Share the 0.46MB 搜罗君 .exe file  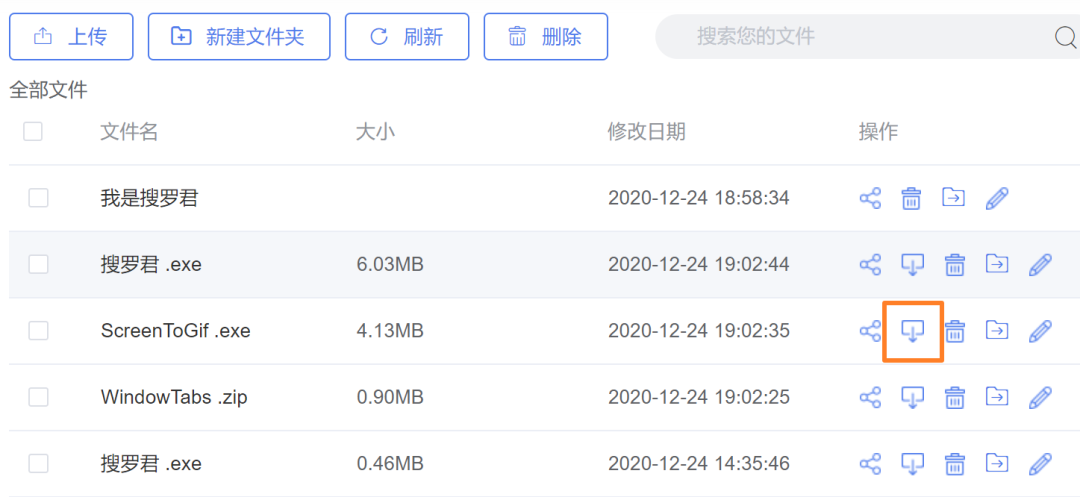coord(871,463)
